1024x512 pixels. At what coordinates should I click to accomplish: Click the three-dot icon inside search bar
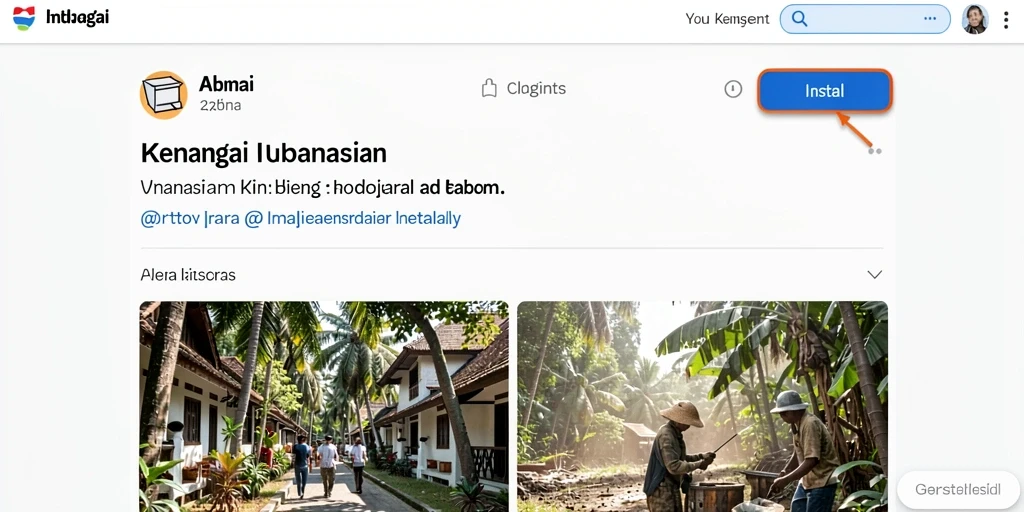click(930, 19)
